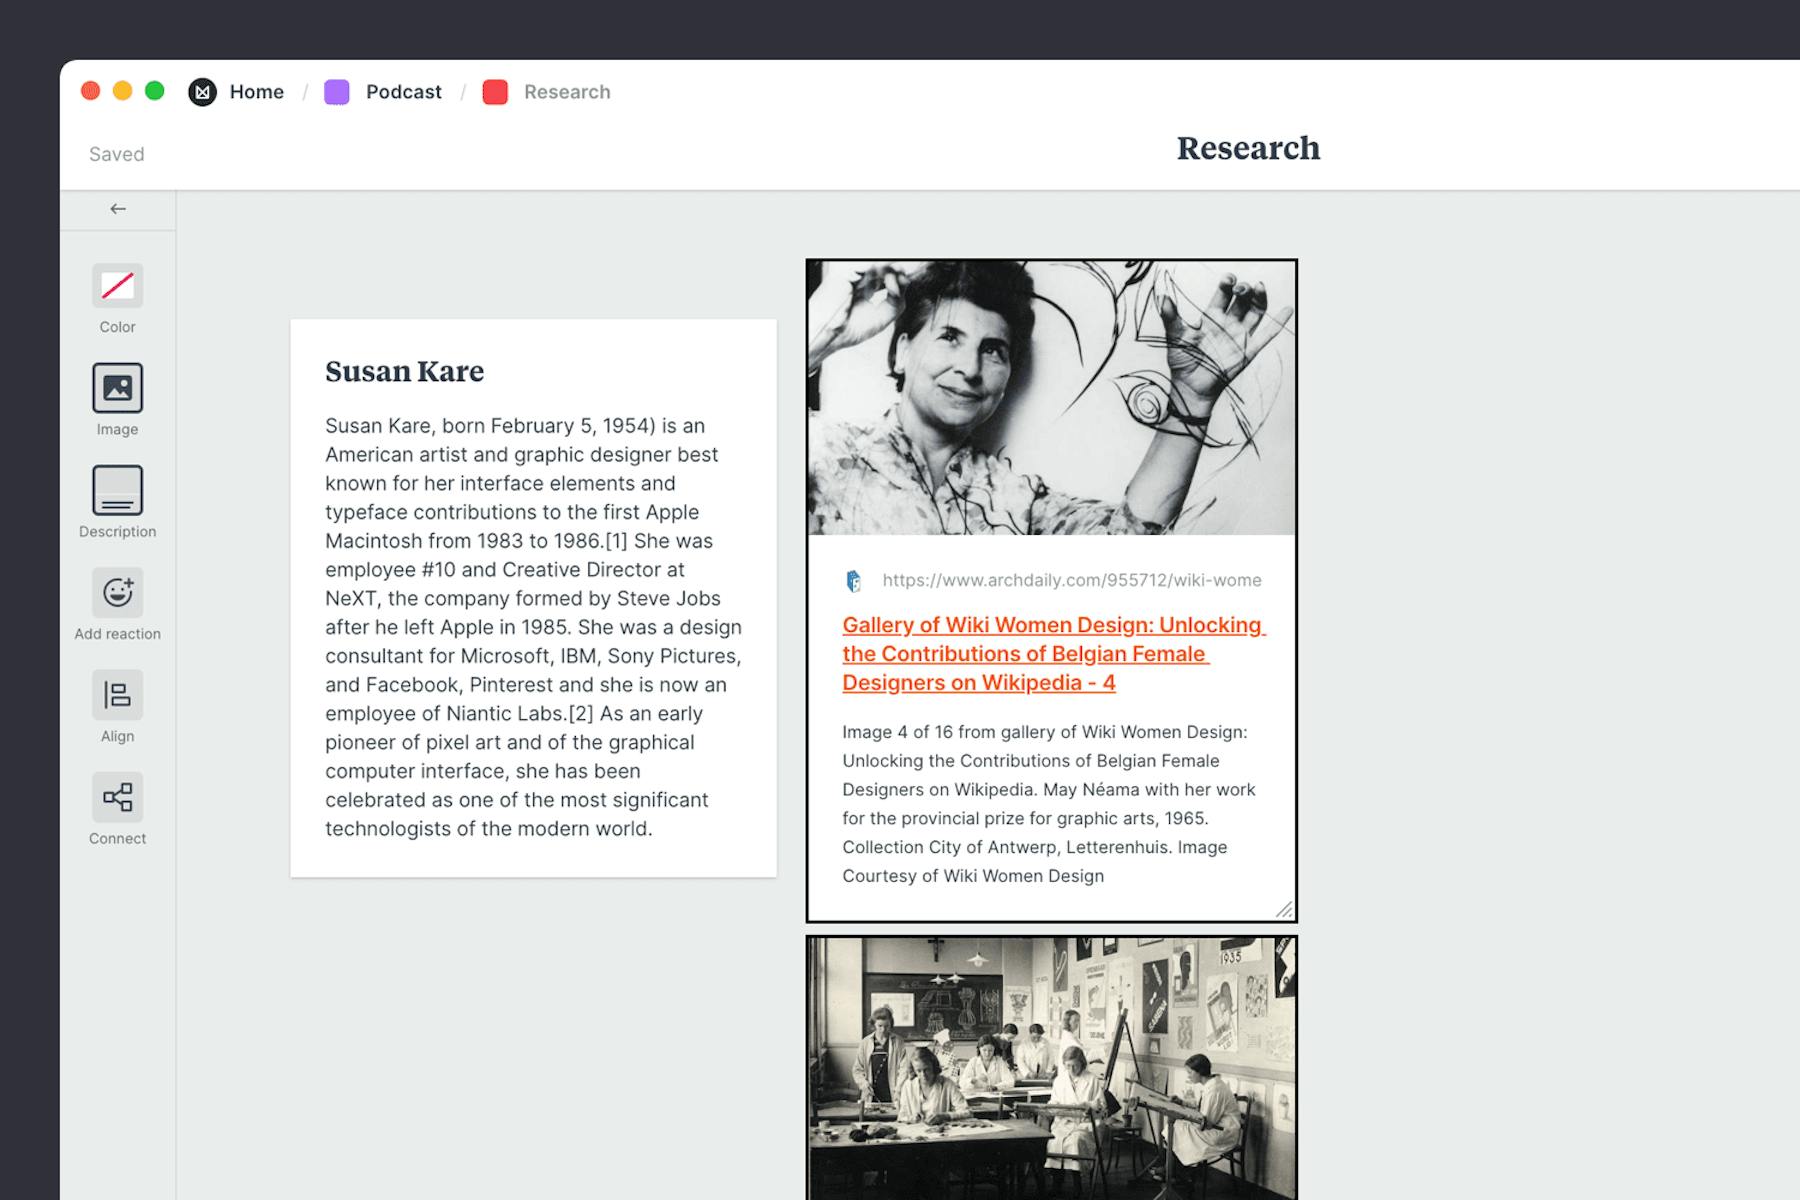Click the archdaily.com URL text
The image size is (1800, 1200).
pos(1070,580)
